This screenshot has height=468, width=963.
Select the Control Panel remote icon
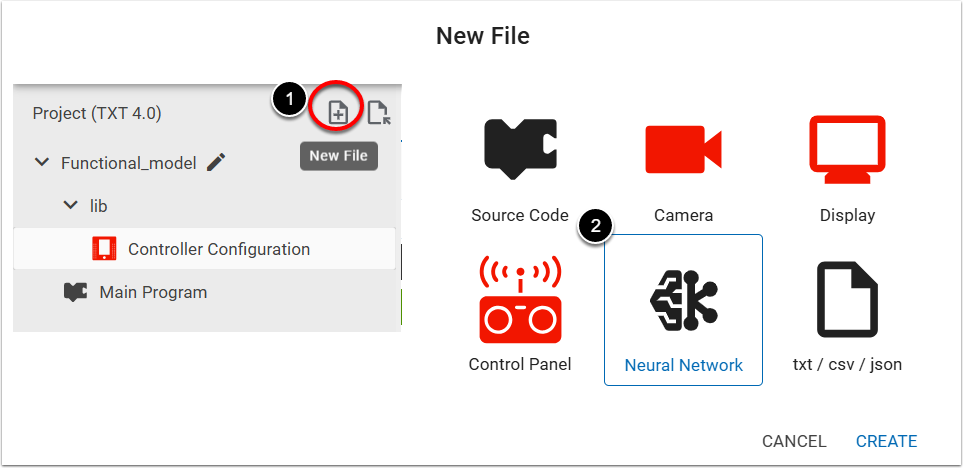(519, 300)
